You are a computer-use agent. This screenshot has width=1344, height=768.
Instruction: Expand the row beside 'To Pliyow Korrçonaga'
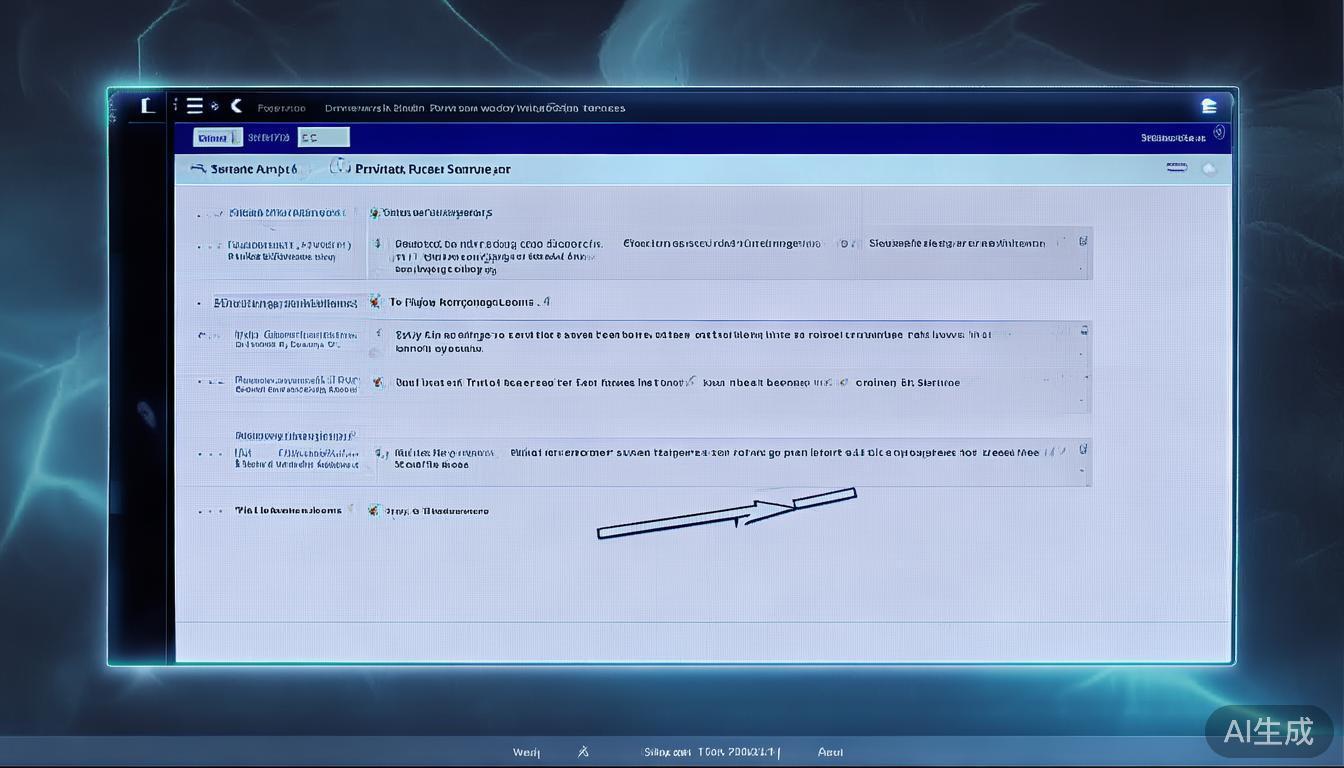(199, 302)
